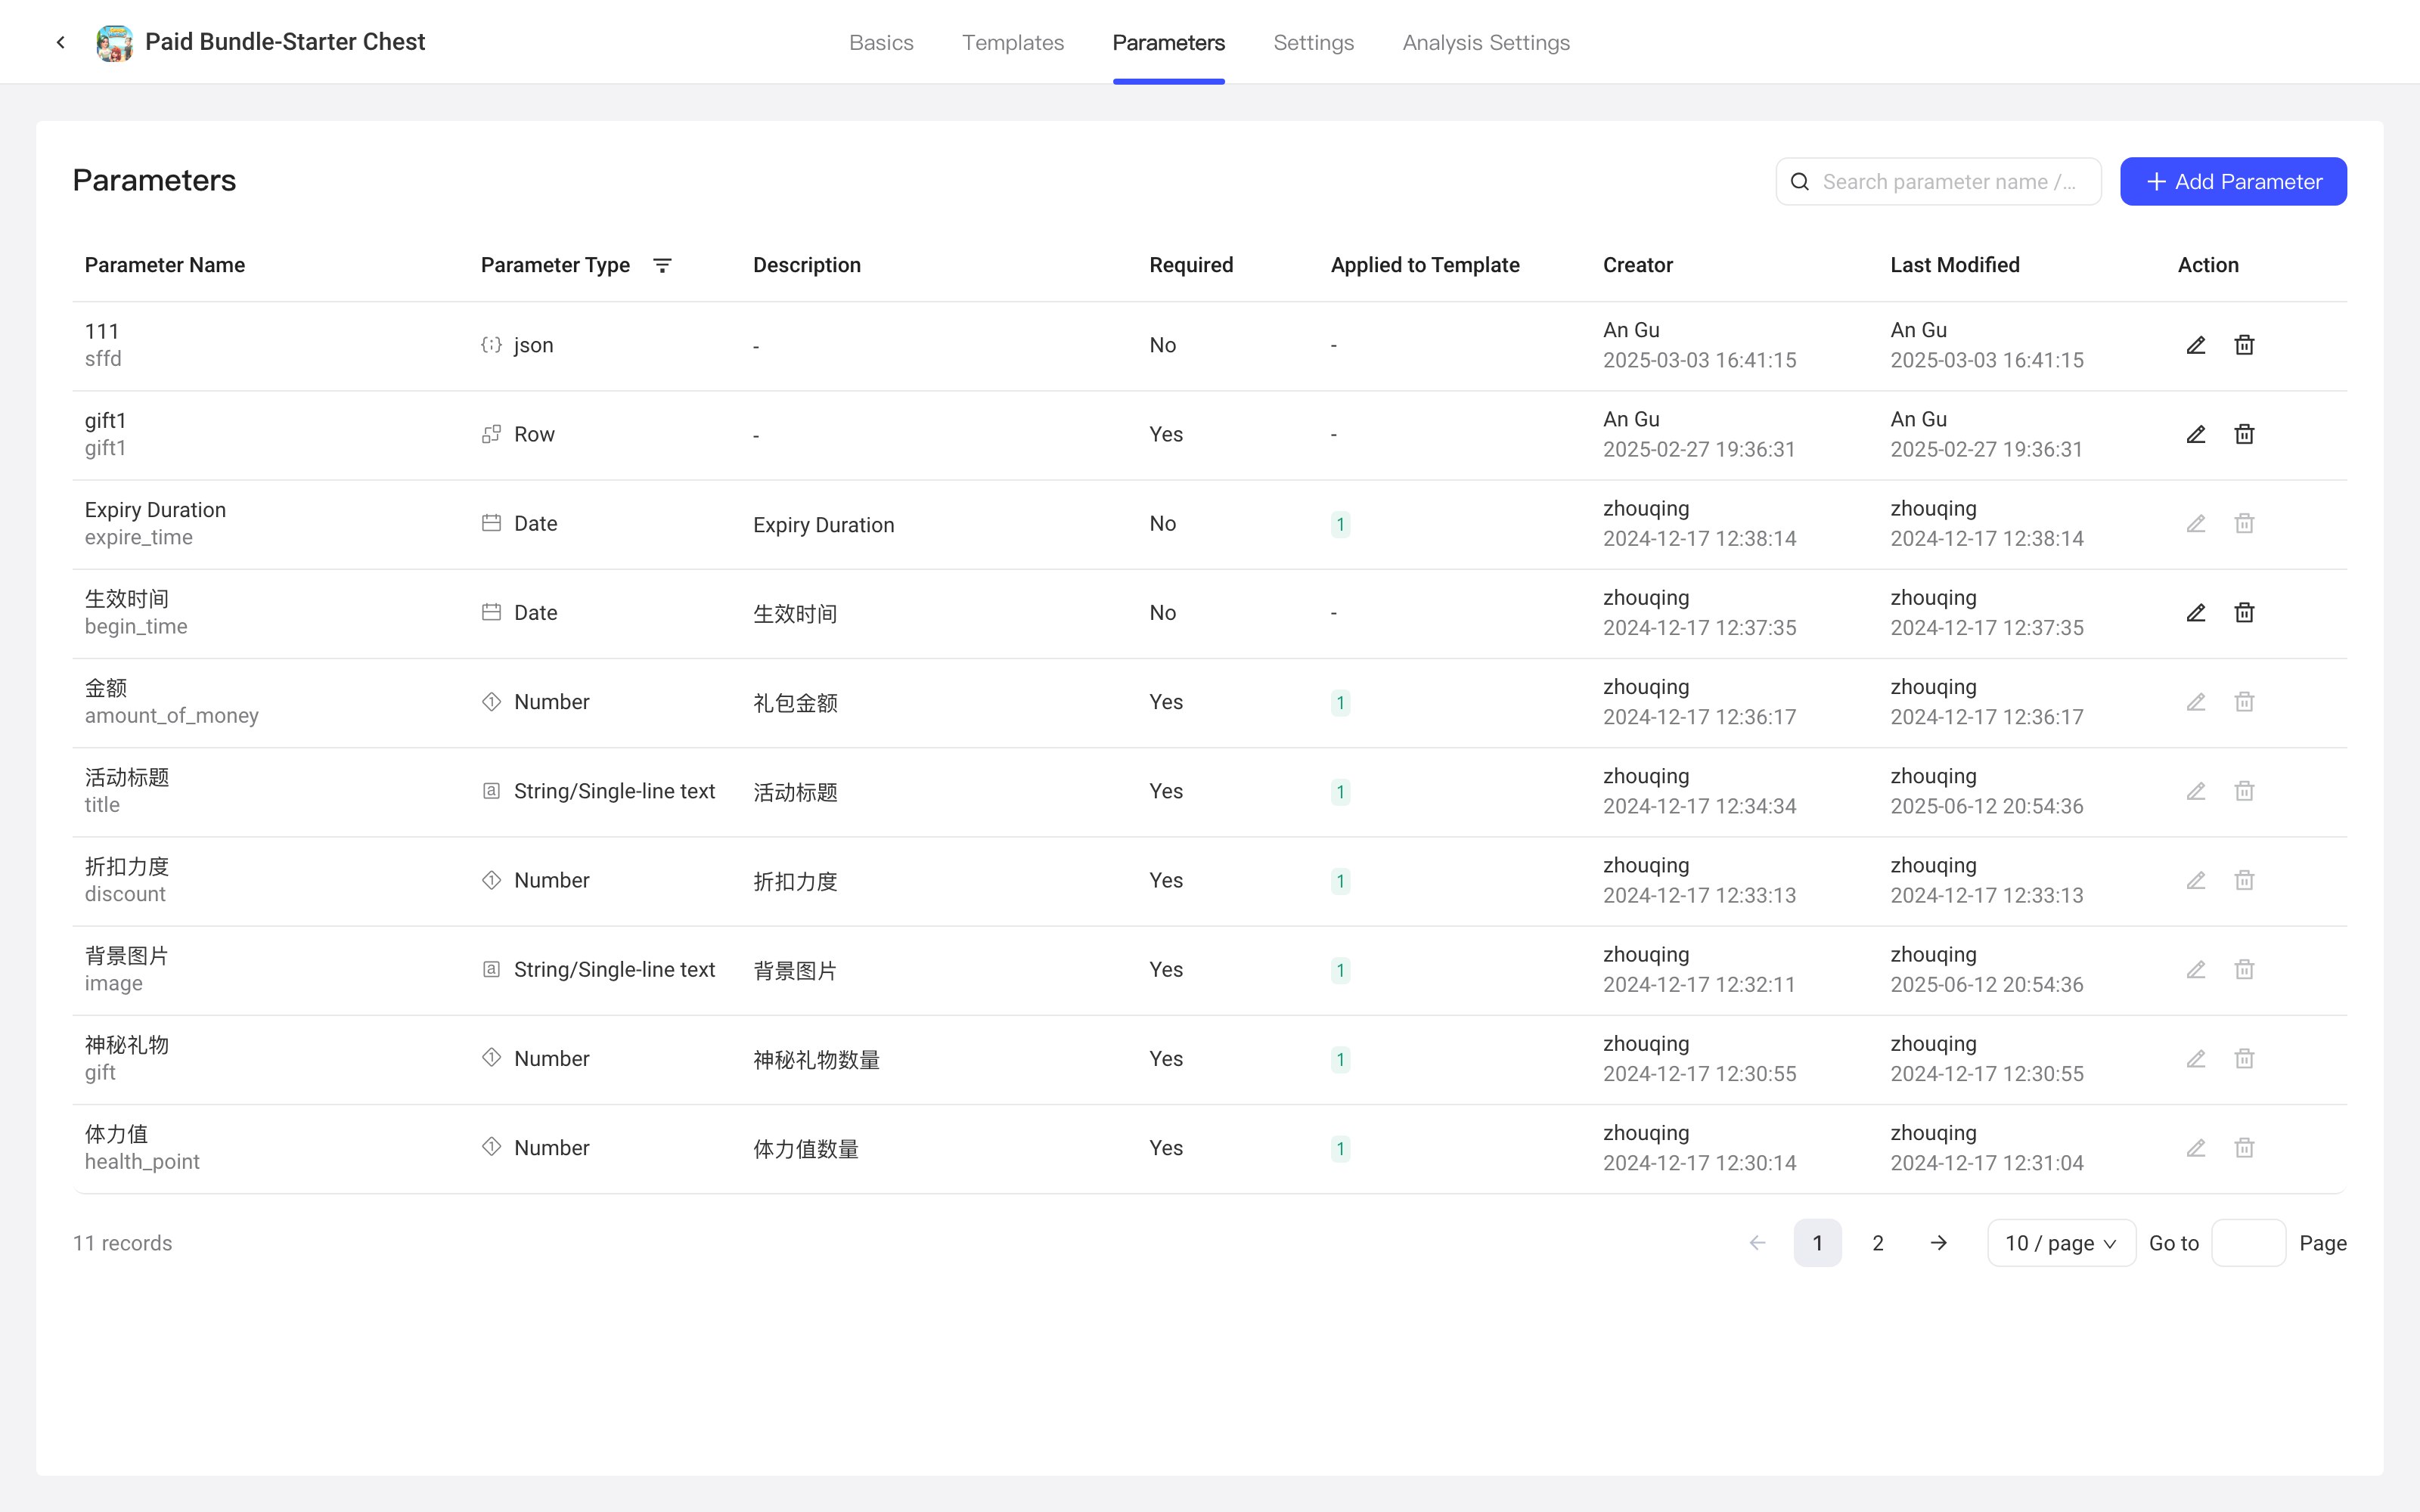Click the Last Modified column header
The width and height of the screenshot is (2420, 1512).
point(1955,265)
